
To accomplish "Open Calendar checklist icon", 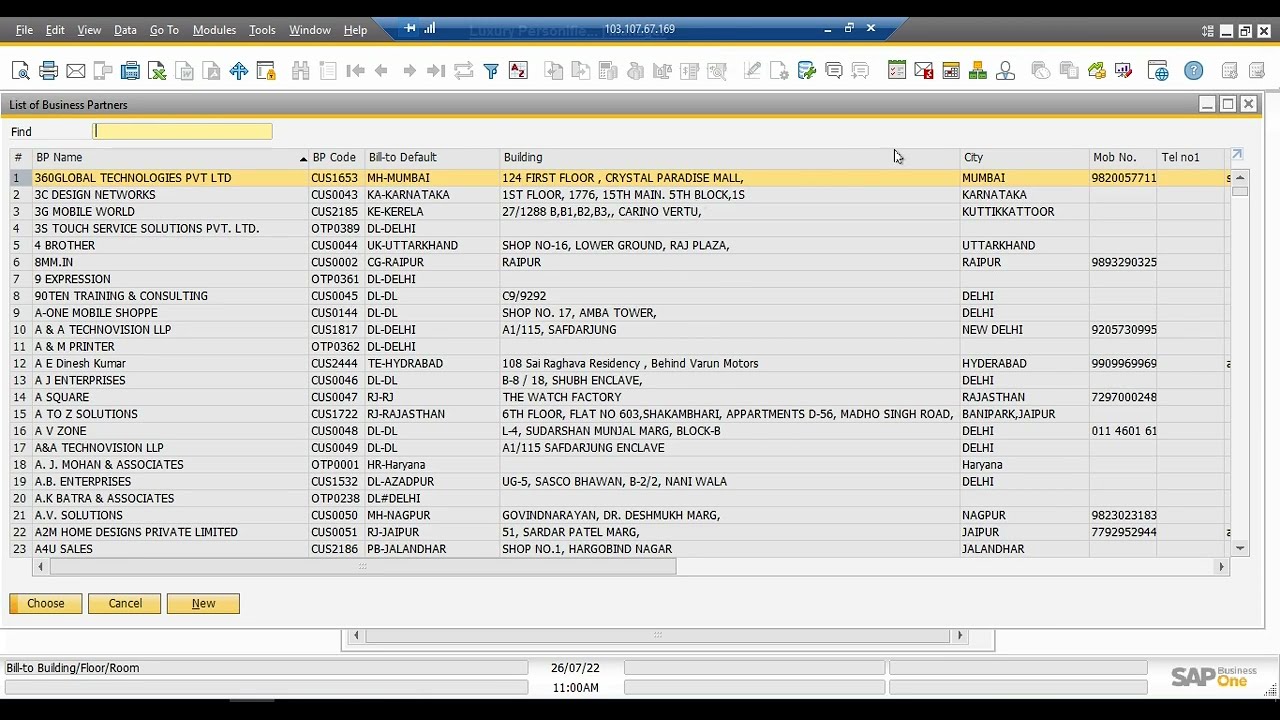I will (x=897, y=71).
